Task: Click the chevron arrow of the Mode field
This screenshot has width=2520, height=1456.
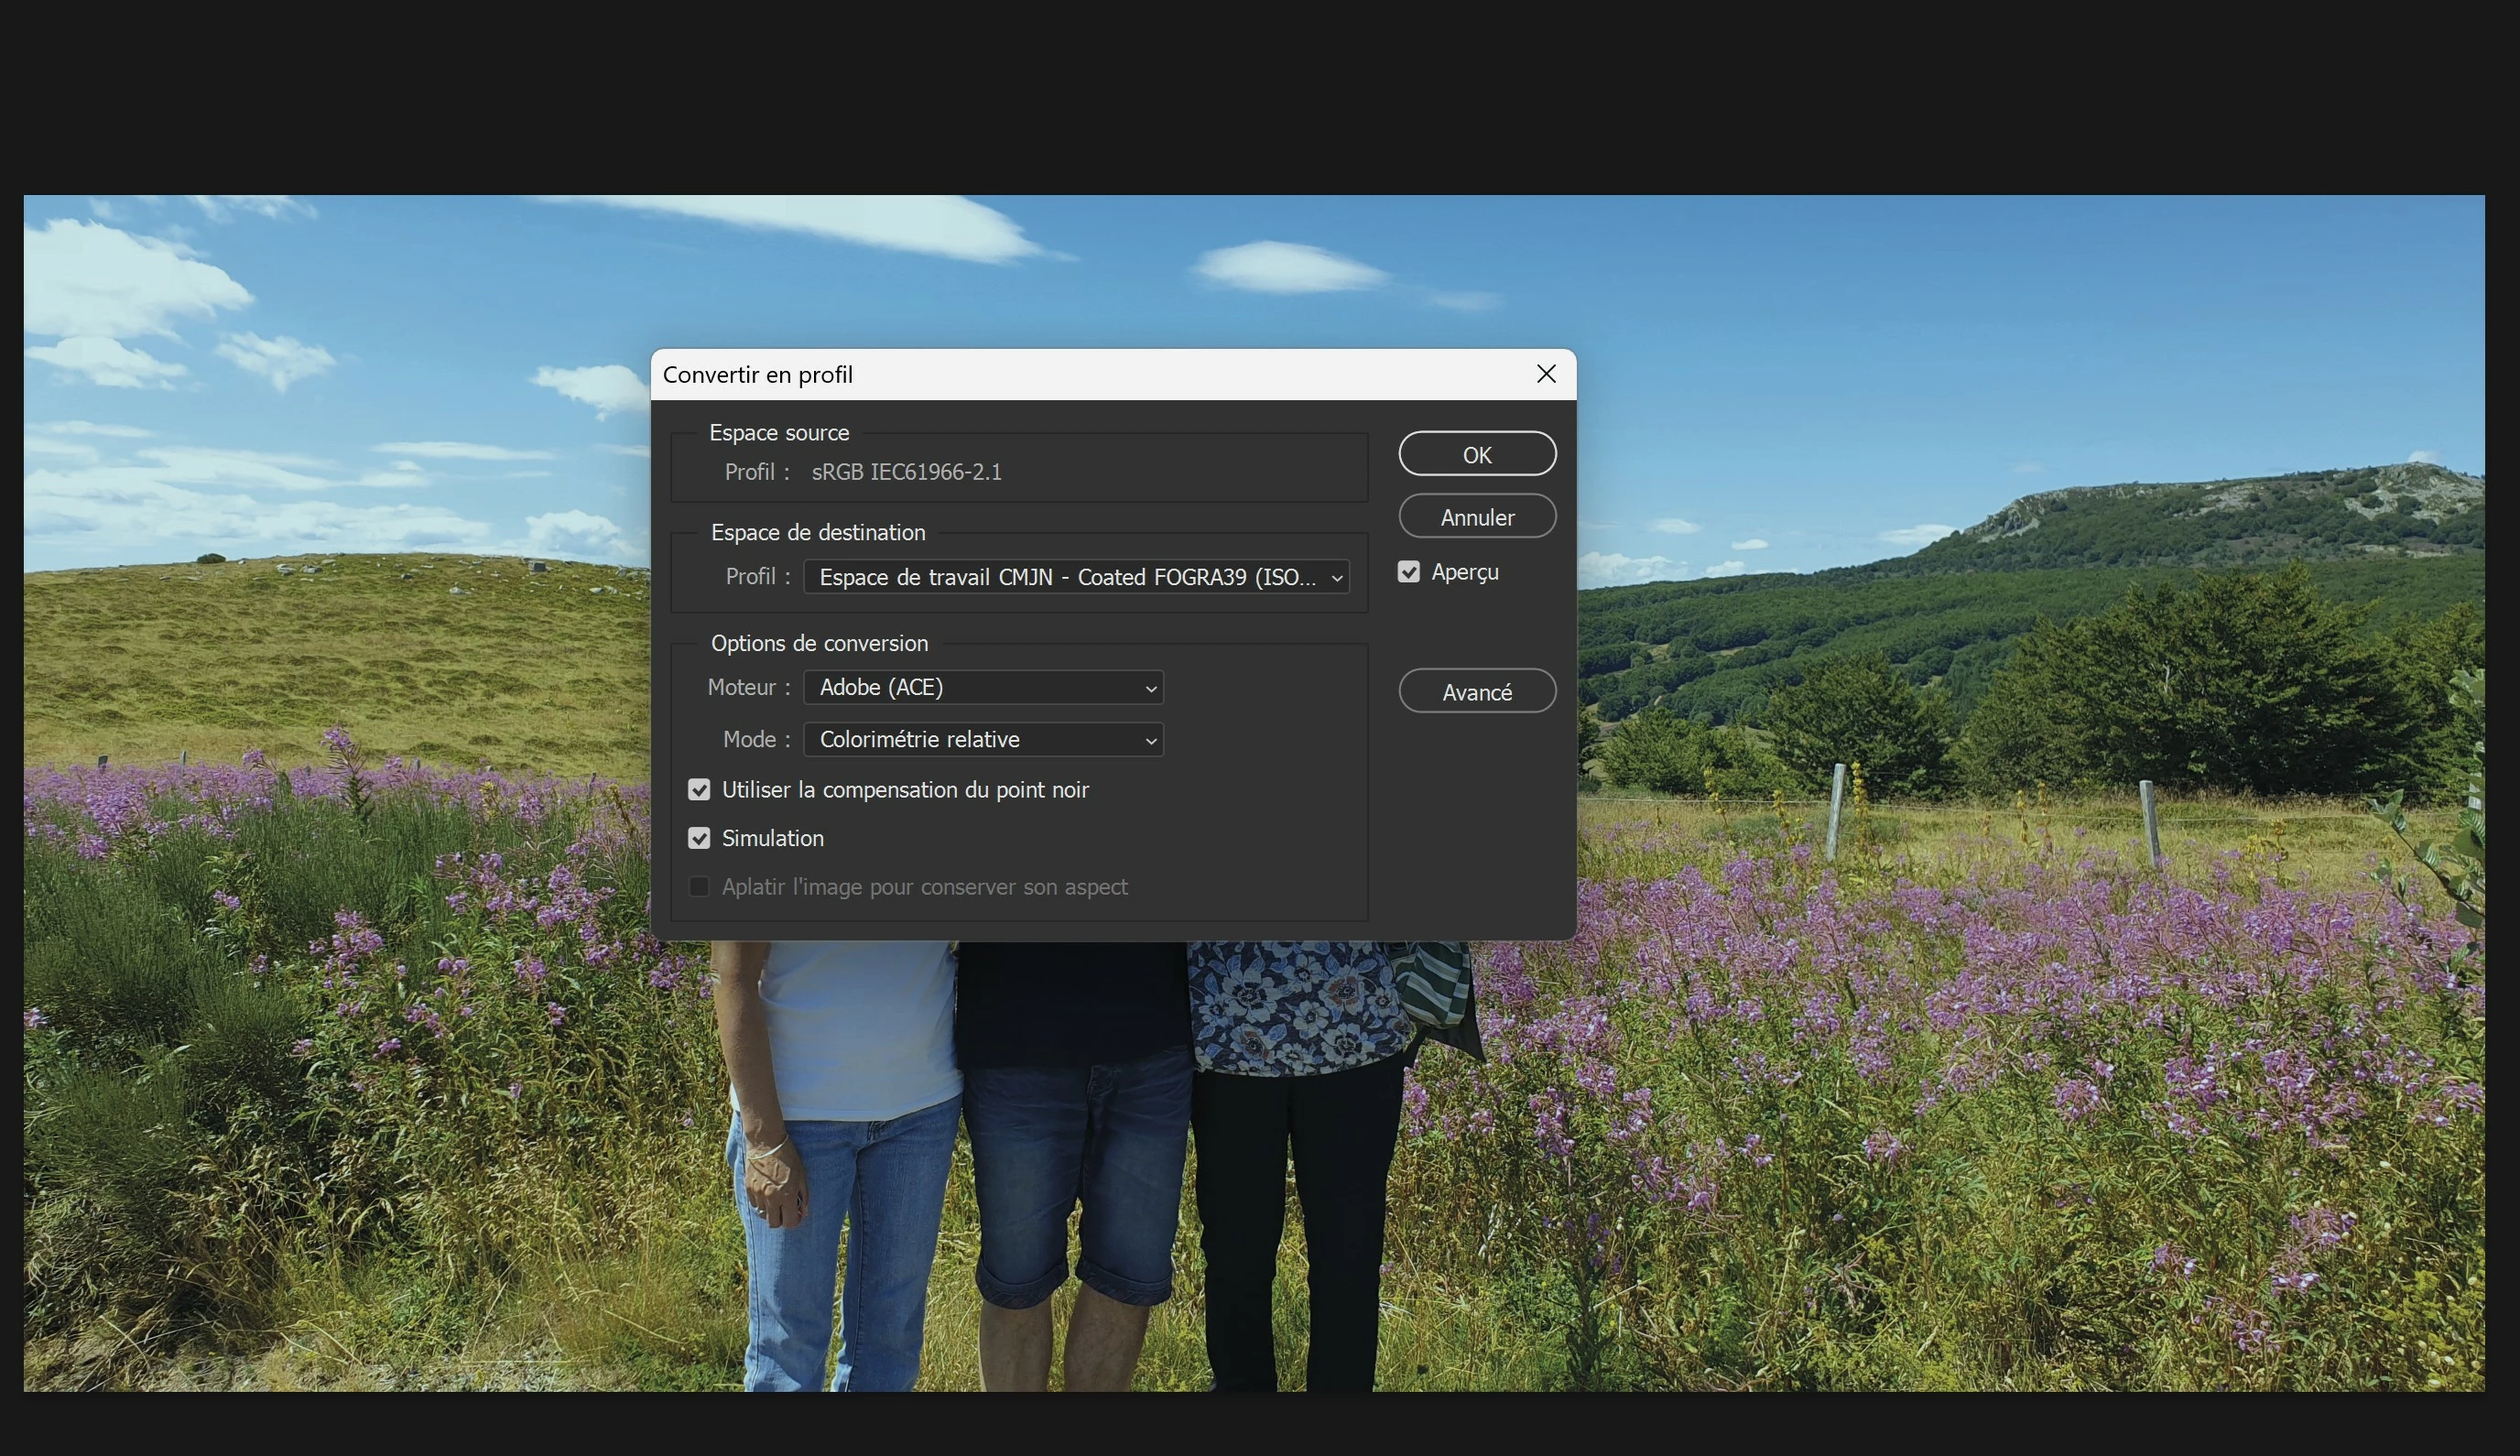Action: (1150, 741)
